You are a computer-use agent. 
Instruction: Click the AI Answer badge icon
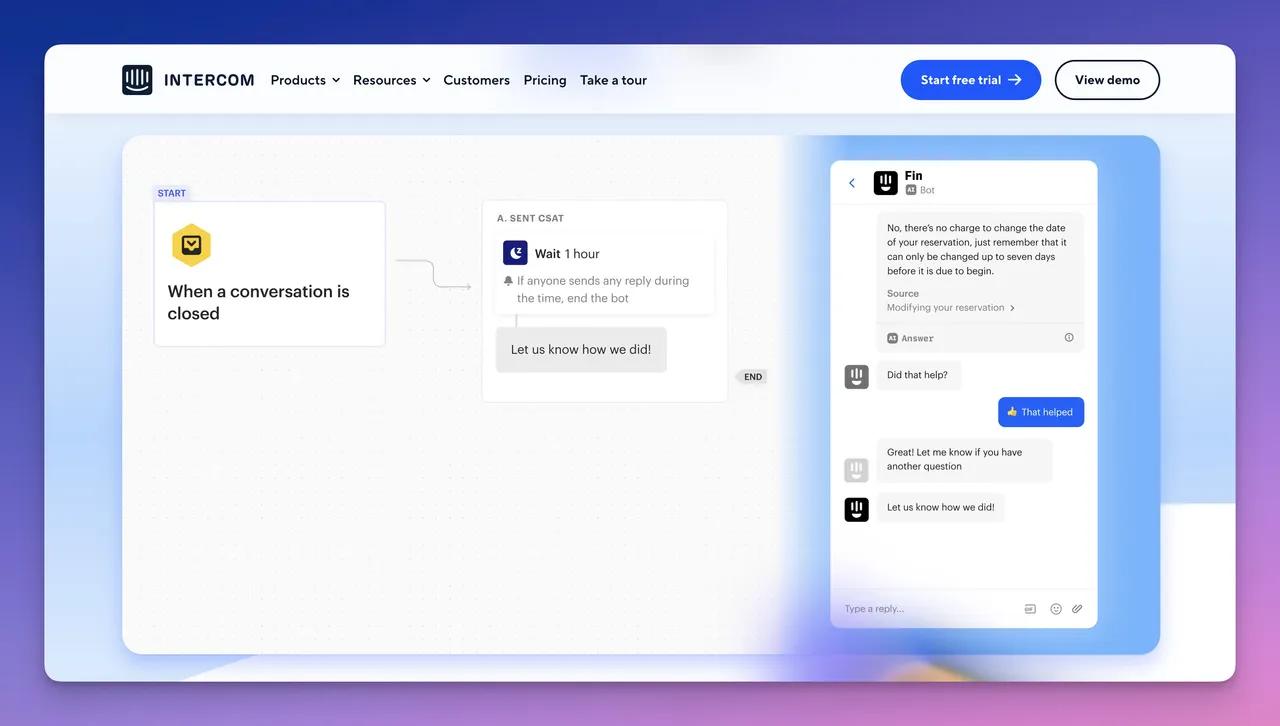click(892, 338)
